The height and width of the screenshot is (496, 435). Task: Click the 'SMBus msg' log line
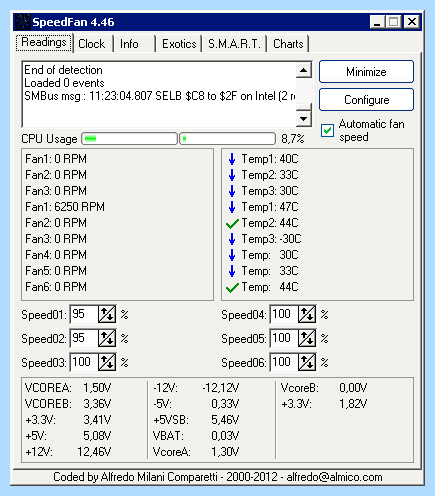click(160, 96)
